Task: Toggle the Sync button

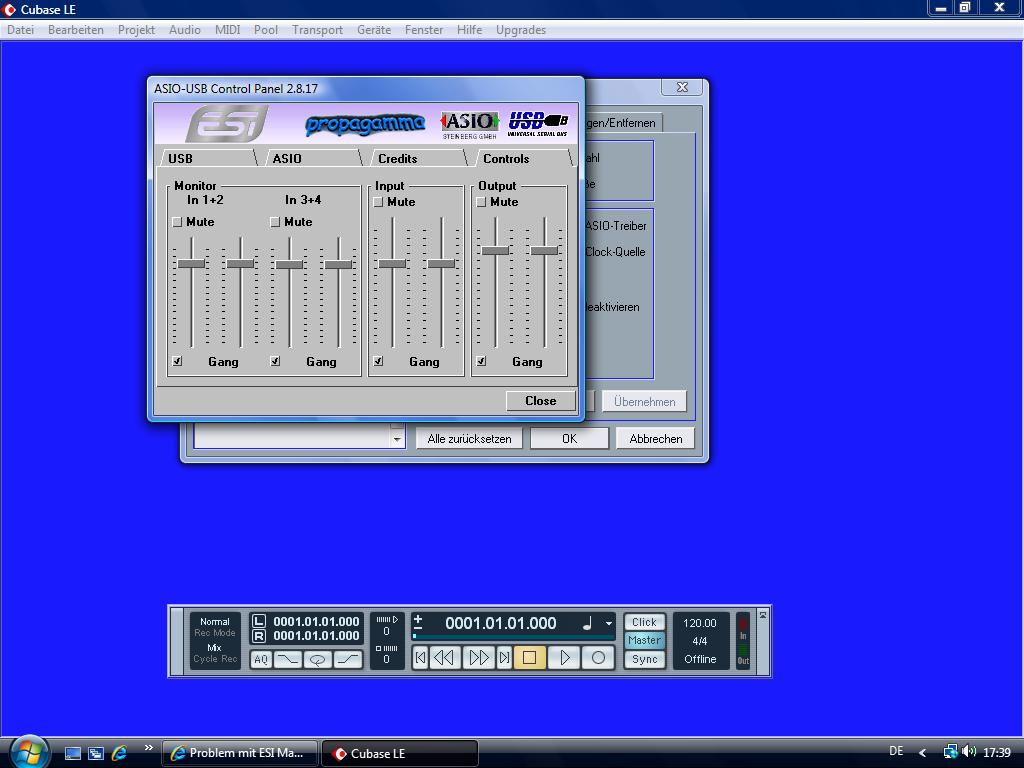Action: click(644, 659)
